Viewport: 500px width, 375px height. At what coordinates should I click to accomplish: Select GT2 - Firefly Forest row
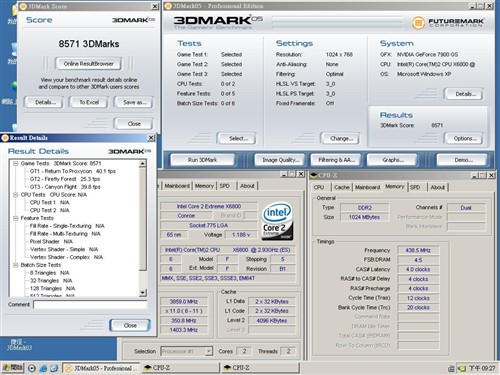click(x=65, y=179)
